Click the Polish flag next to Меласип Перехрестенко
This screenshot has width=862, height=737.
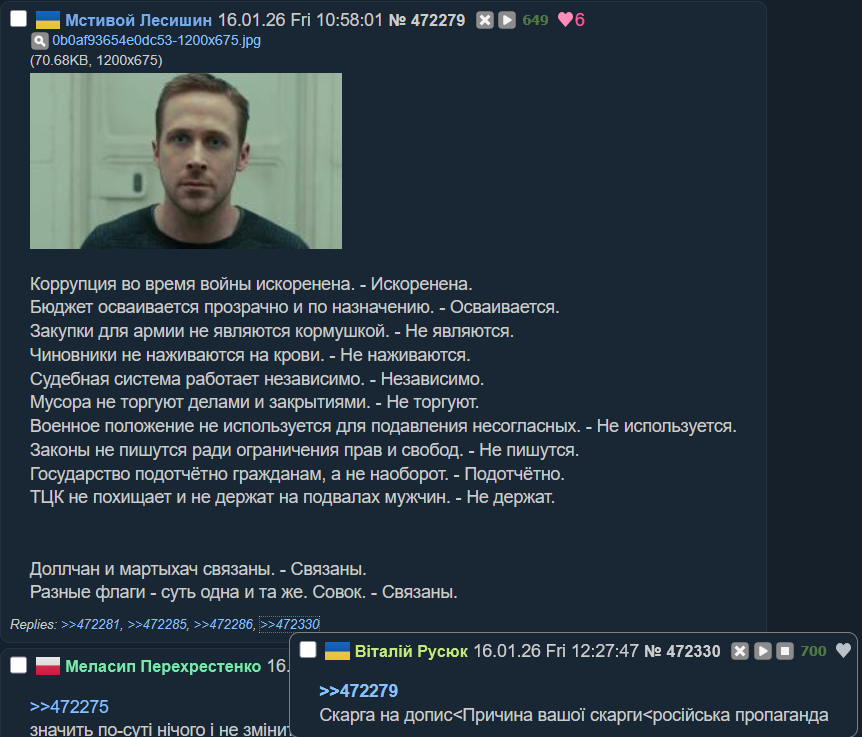pos(48,666)
